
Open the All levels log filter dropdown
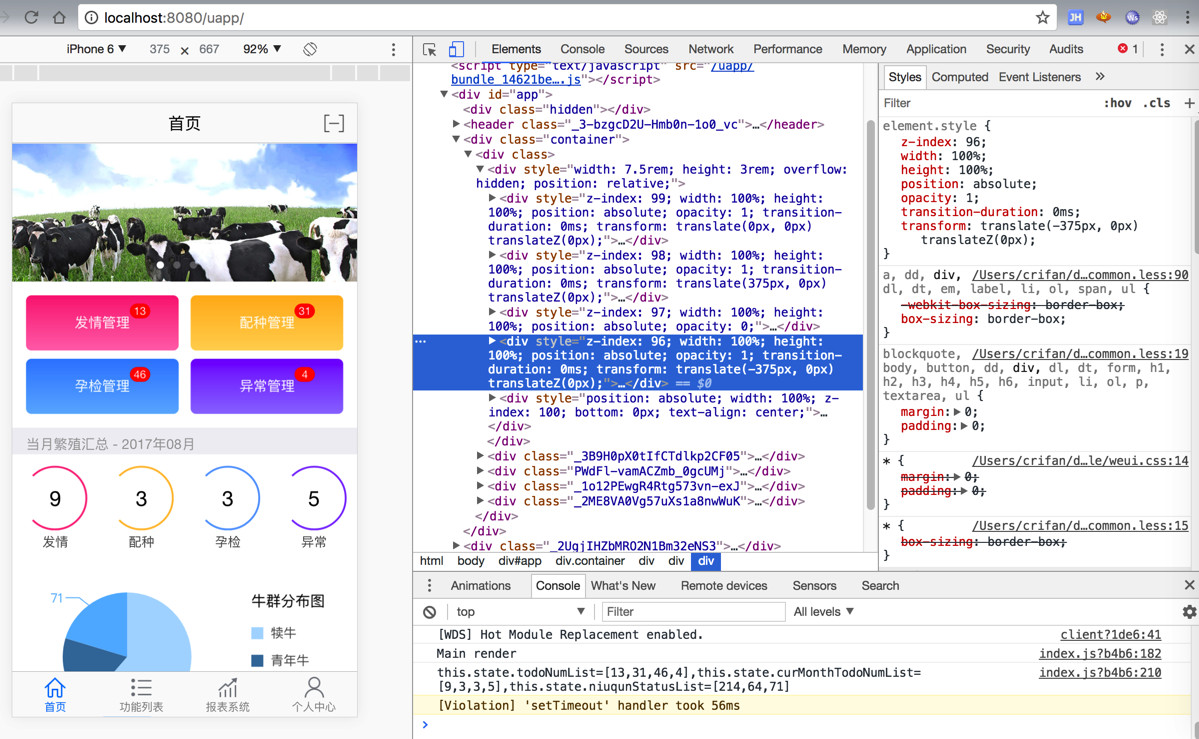[824, 612]
